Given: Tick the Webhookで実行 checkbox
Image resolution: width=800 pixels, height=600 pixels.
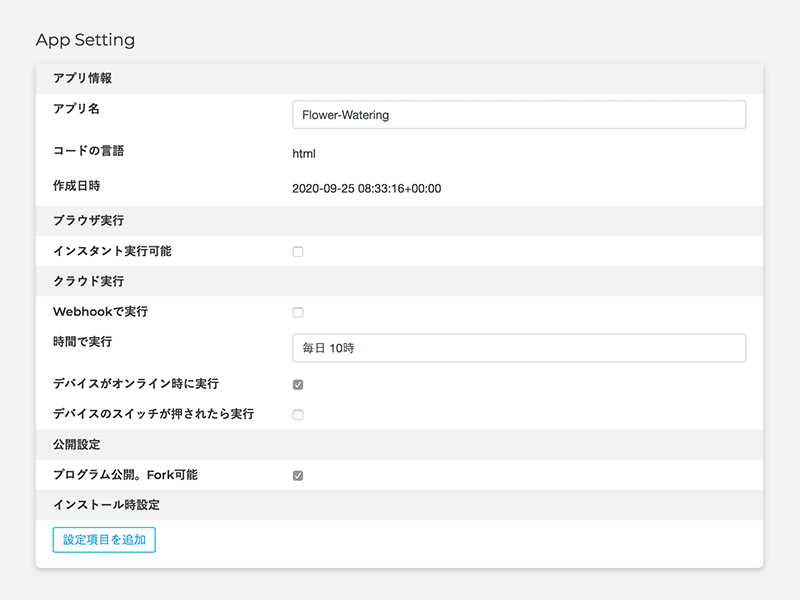Looking at the screenshot, I should click(298, 313).
